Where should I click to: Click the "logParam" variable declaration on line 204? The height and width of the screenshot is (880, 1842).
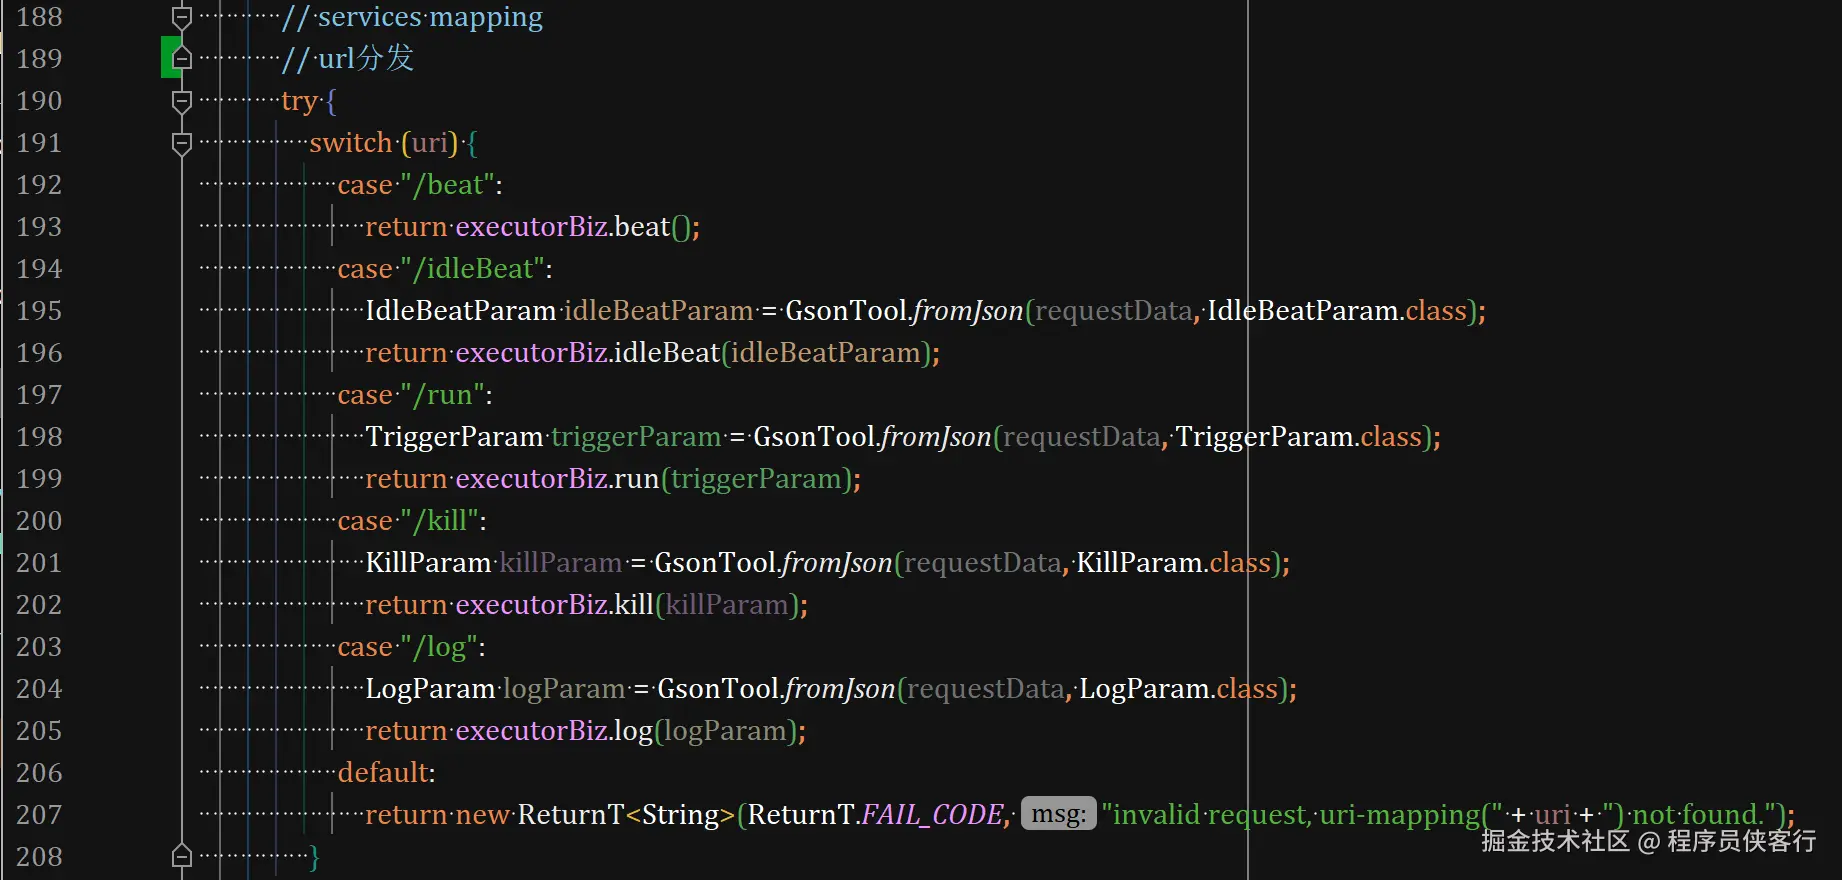click(564, 689)
